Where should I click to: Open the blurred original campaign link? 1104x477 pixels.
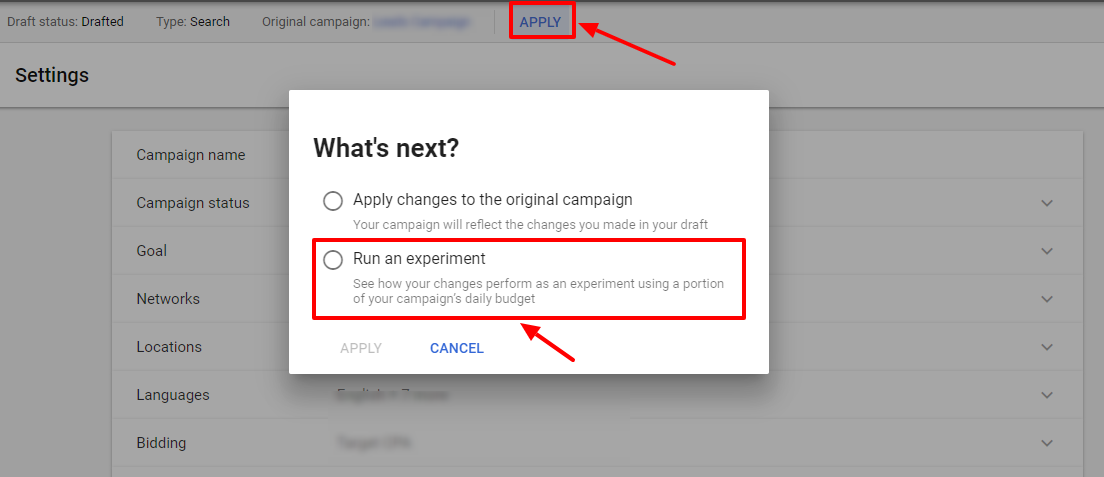pos(421,22)
